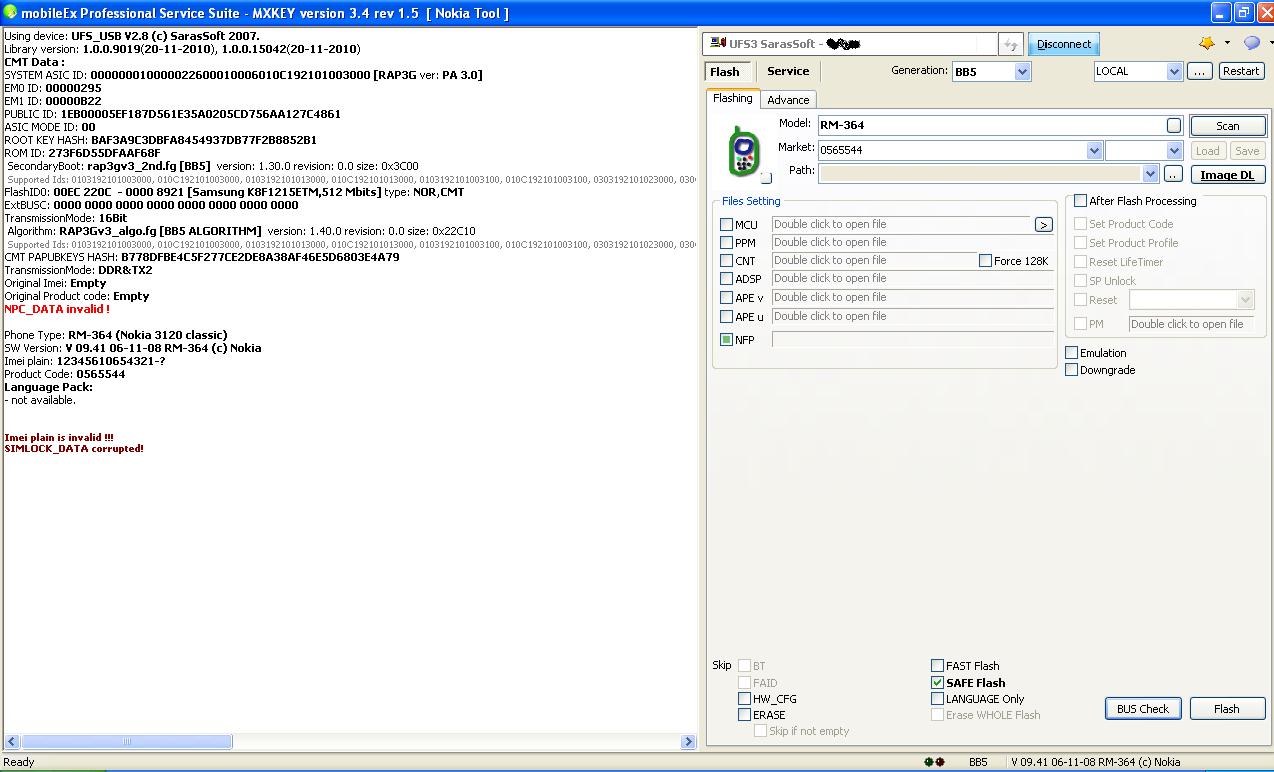
Task: Click the yellow star favorites icon
Action: (1207, 43)
